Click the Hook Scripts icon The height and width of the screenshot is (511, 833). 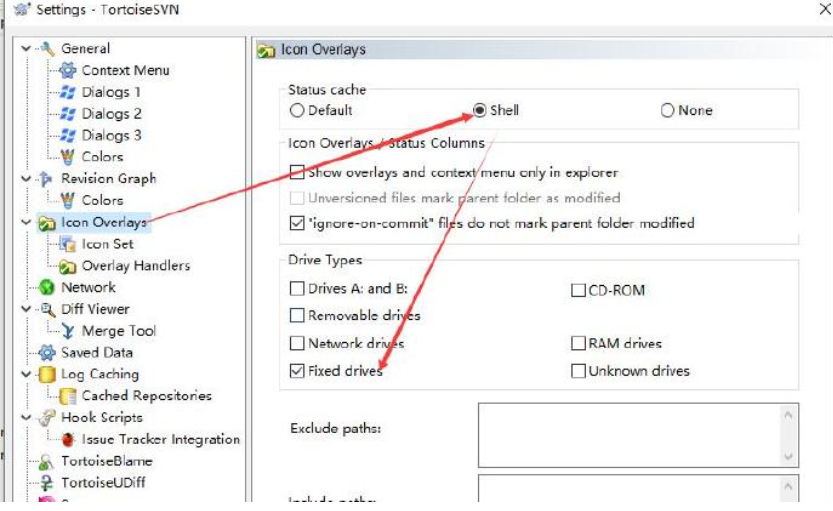click(47, 418)
